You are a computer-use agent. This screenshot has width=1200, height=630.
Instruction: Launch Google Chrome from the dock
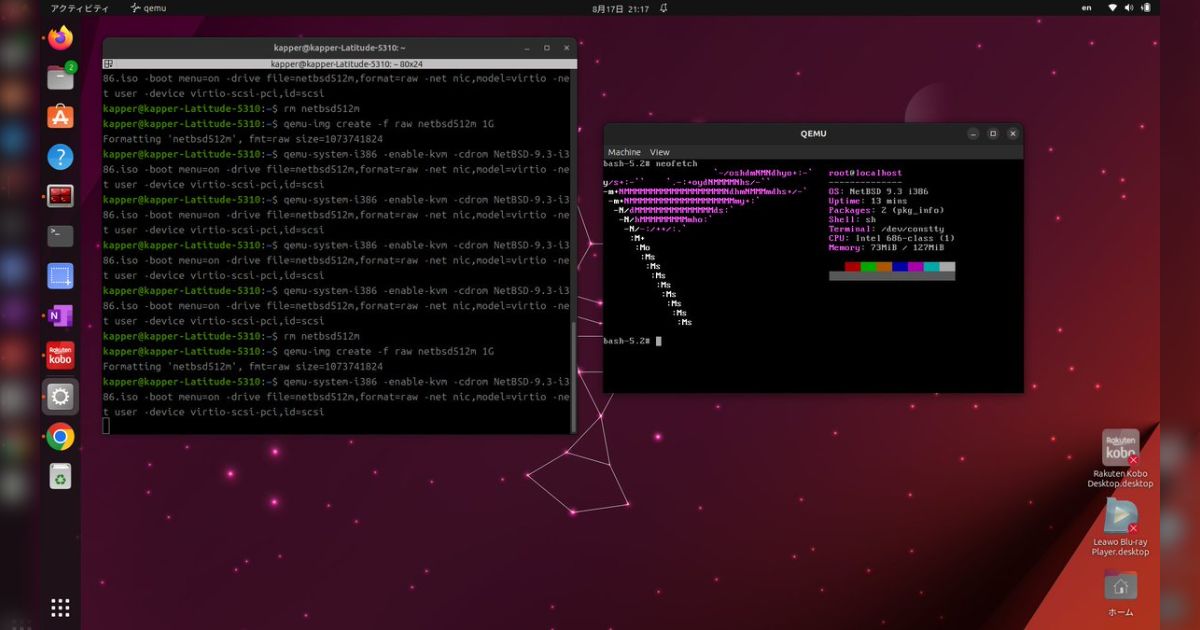click(x=59, y=436)
